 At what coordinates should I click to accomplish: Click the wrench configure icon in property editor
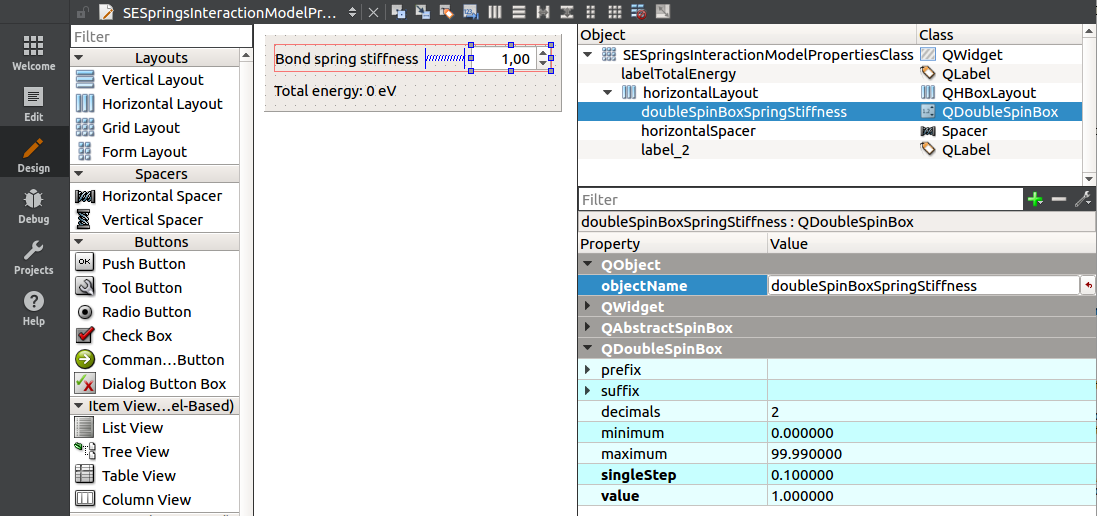(x=1082, y=200)
